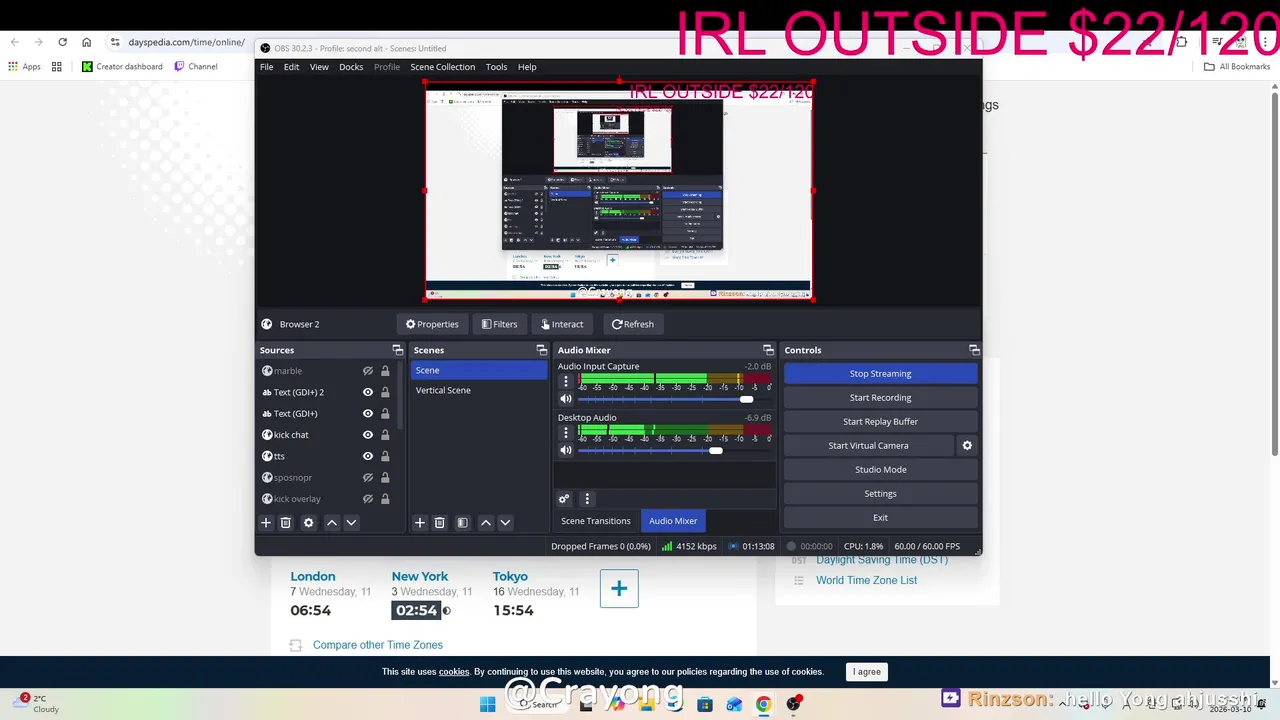The width and height of the screenshot is (1280, 720).
Task: Click Start Replay Buffer button
Action: (880, 421)
